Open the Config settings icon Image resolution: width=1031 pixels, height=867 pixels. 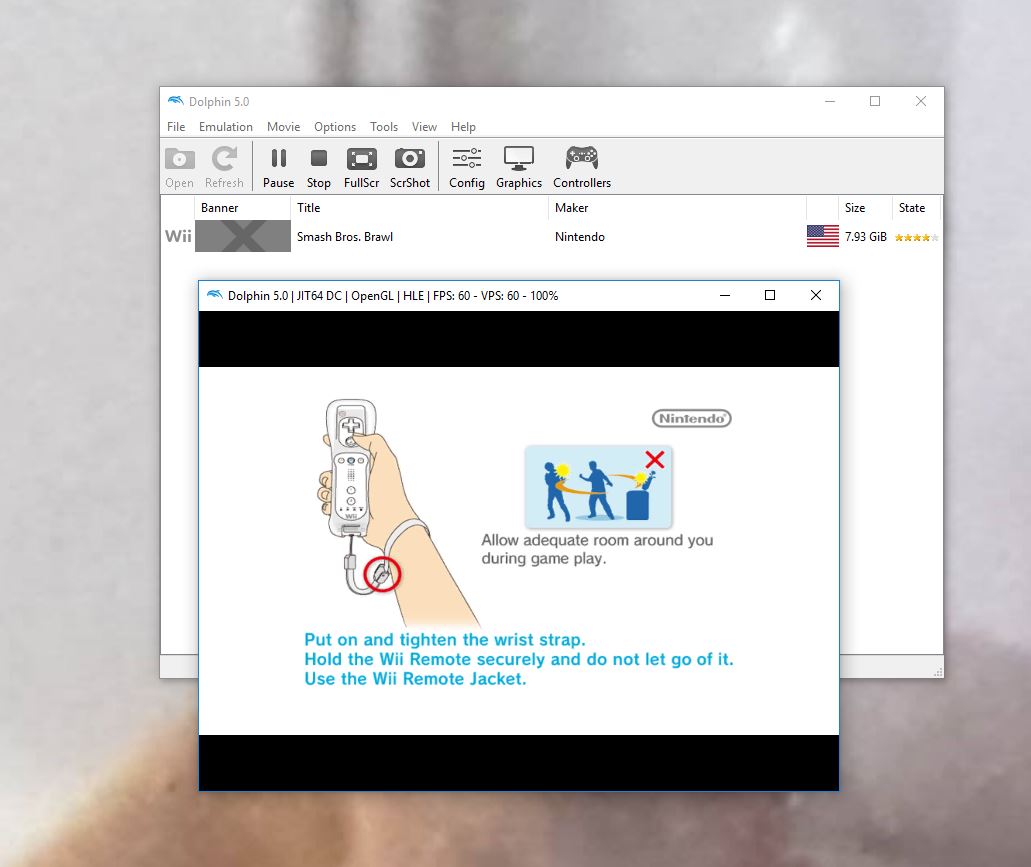(x=467, y=167)
